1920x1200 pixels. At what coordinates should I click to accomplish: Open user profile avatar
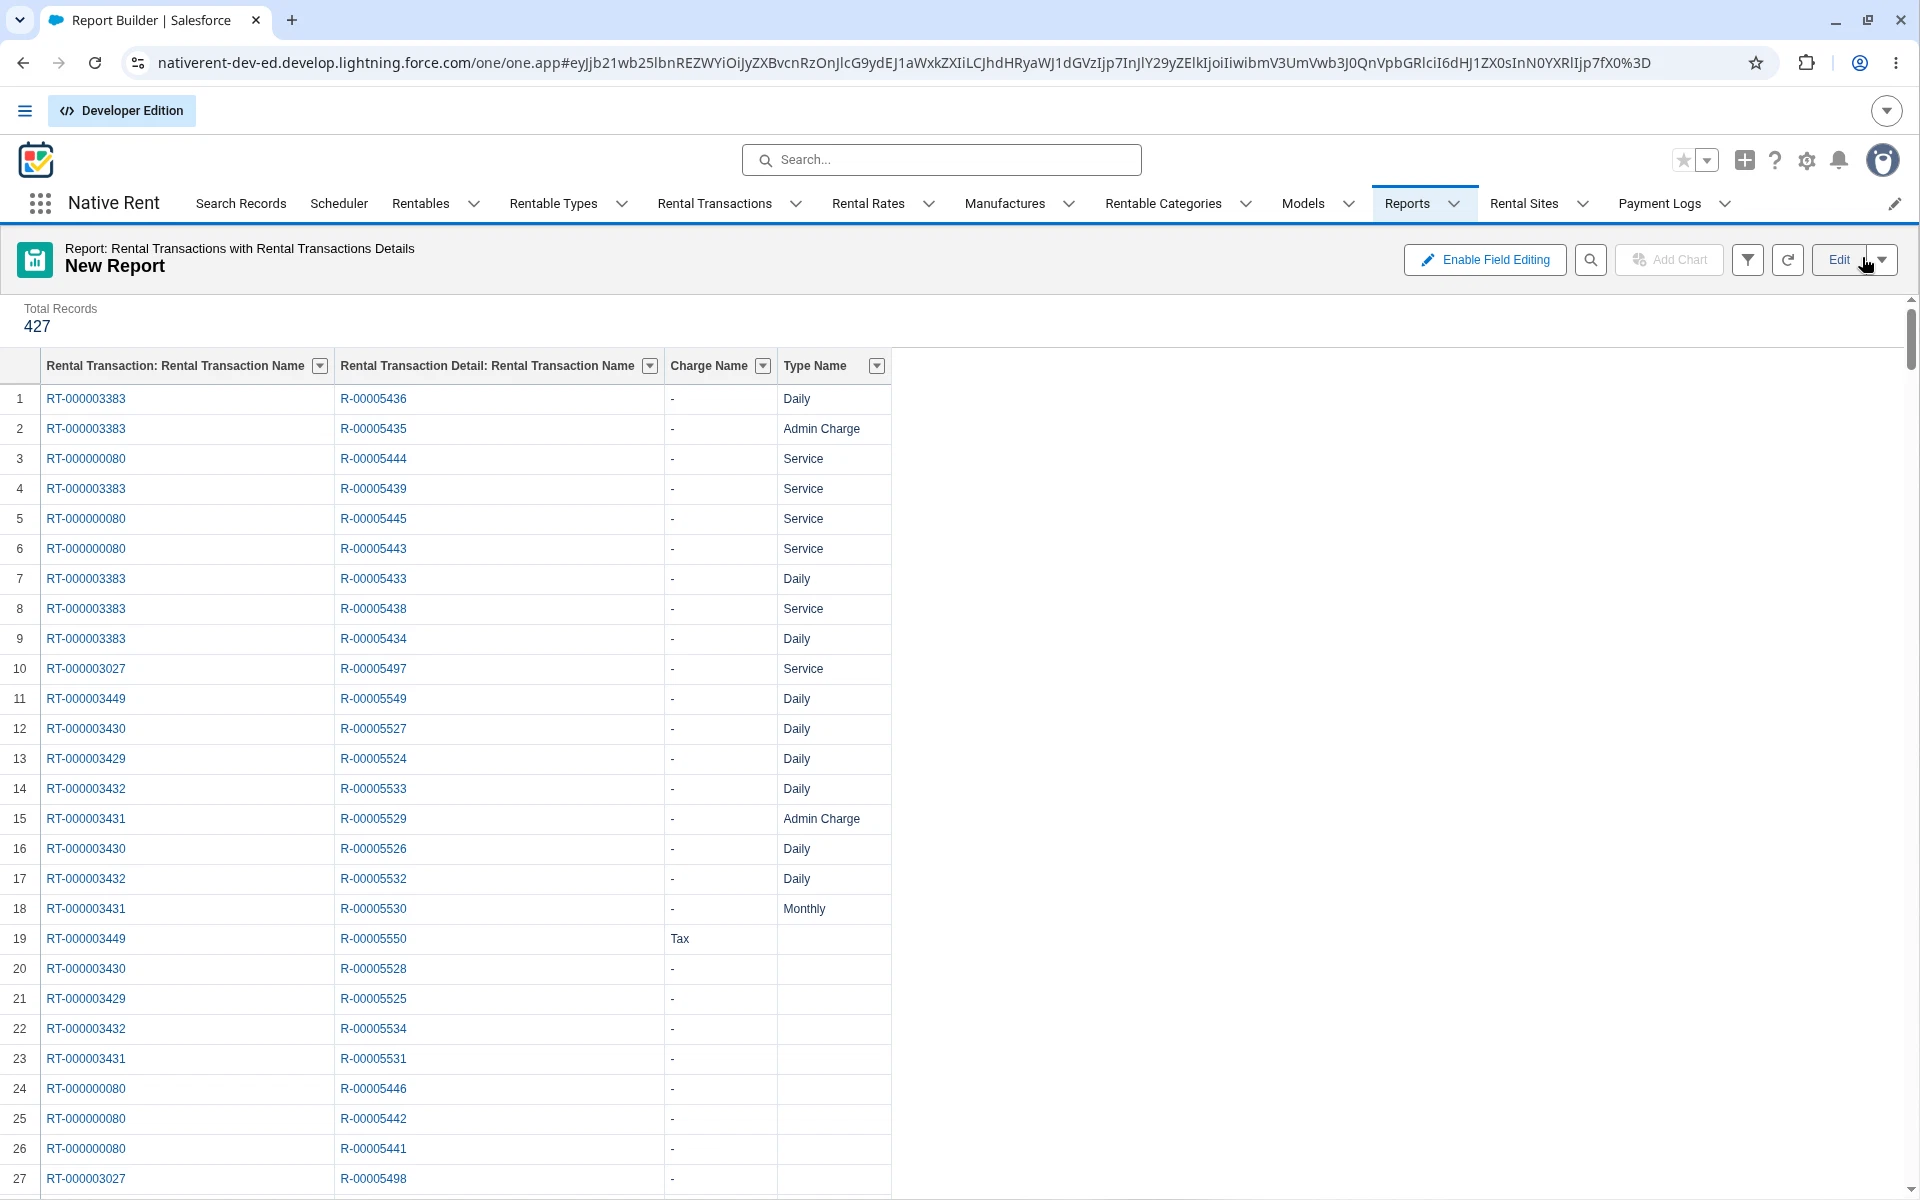click(1883, 160)
